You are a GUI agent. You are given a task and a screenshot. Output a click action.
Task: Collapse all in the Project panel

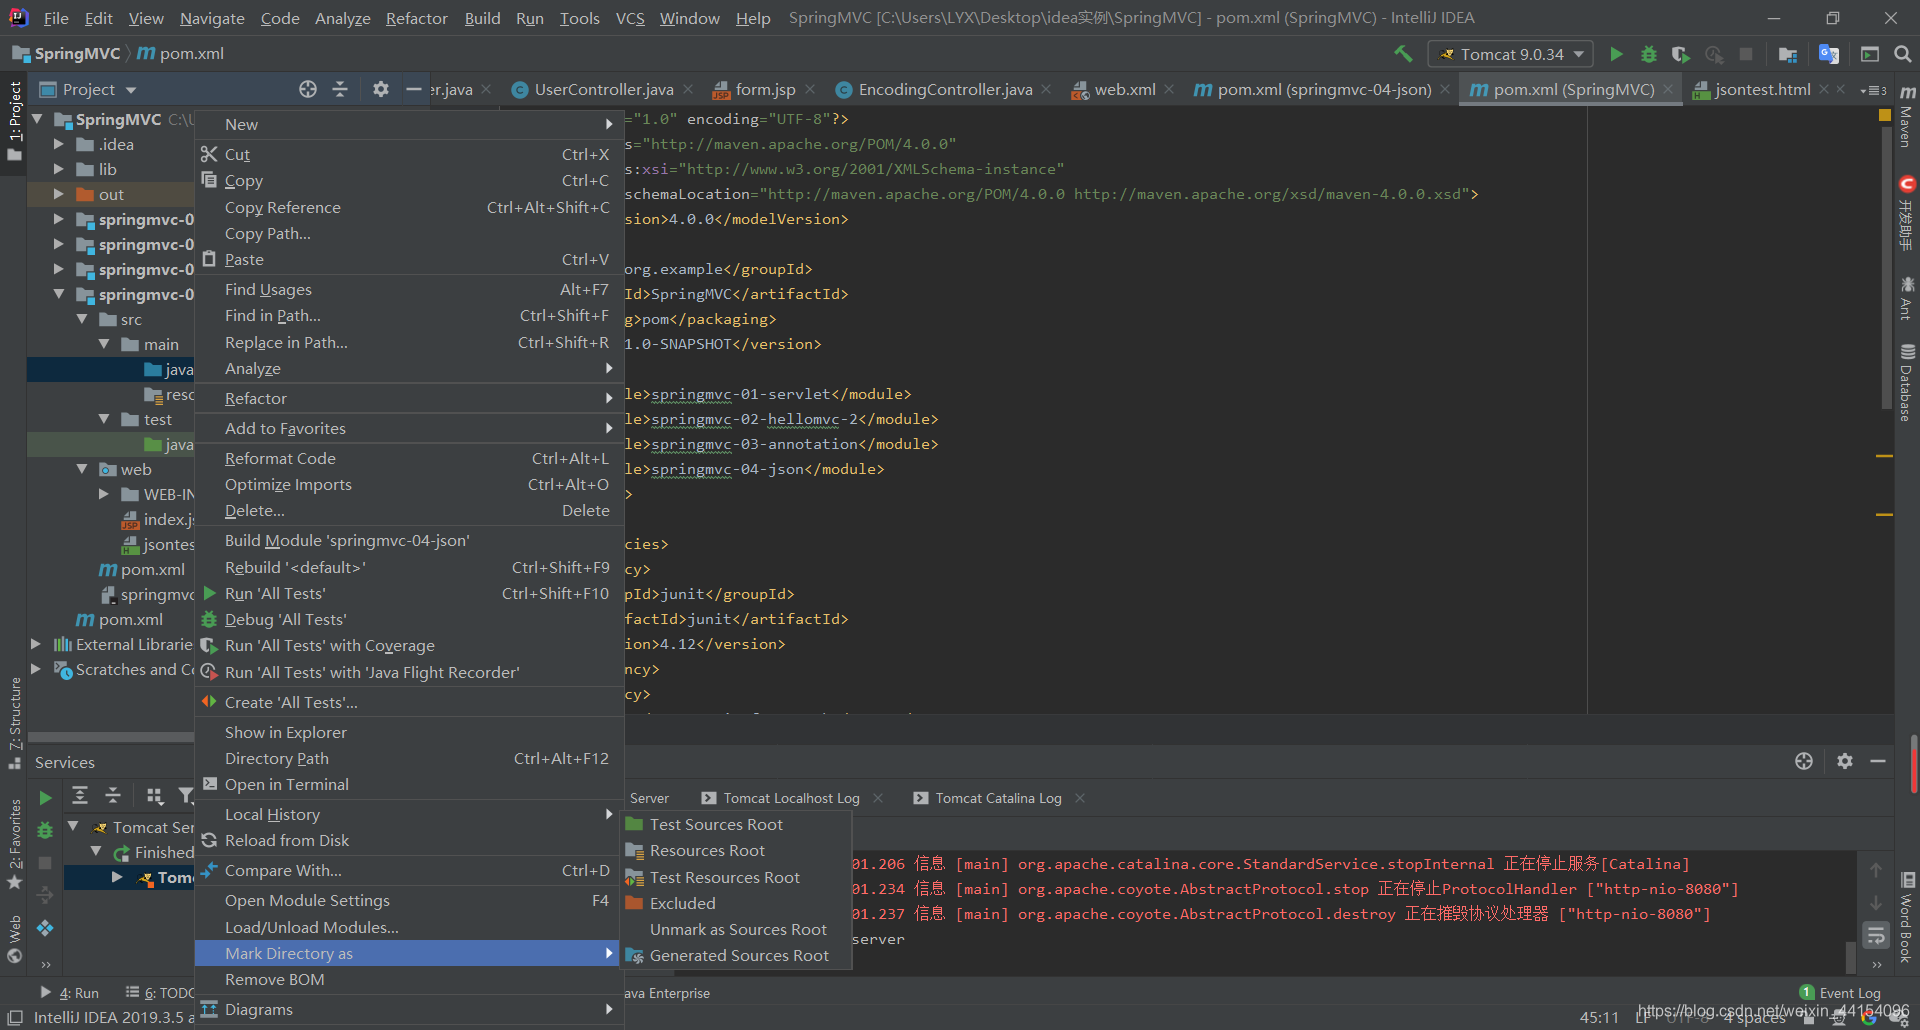[340, 89]
